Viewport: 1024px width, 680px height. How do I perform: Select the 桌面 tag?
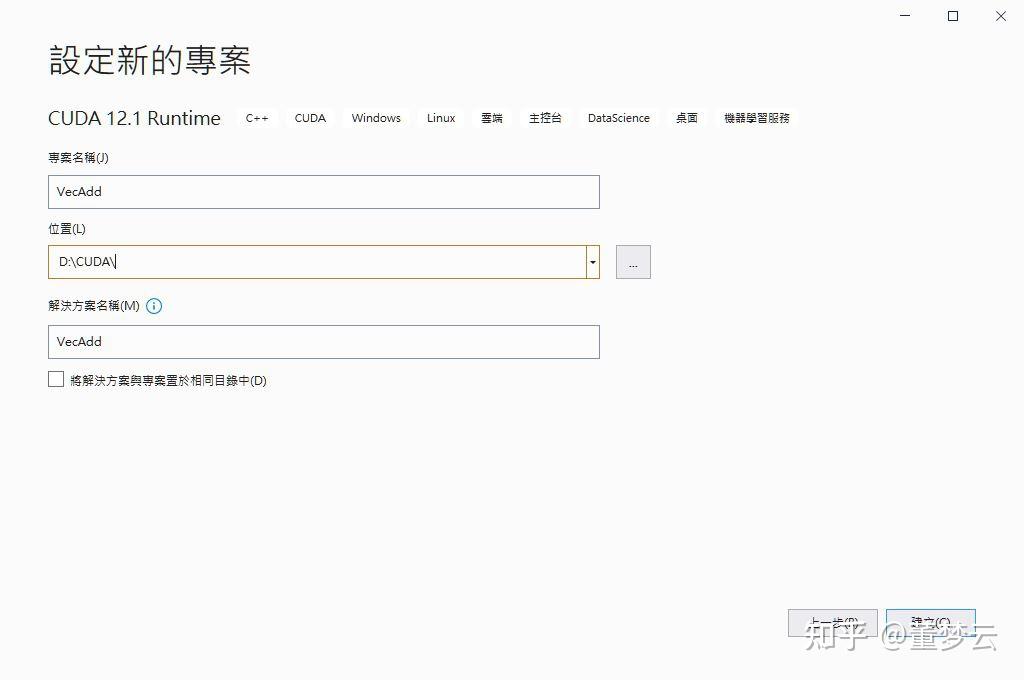tap(686, 117)
